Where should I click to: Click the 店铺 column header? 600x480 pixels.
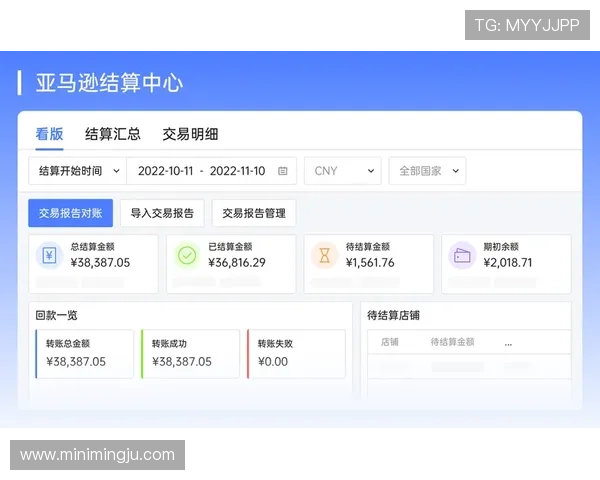390,342
